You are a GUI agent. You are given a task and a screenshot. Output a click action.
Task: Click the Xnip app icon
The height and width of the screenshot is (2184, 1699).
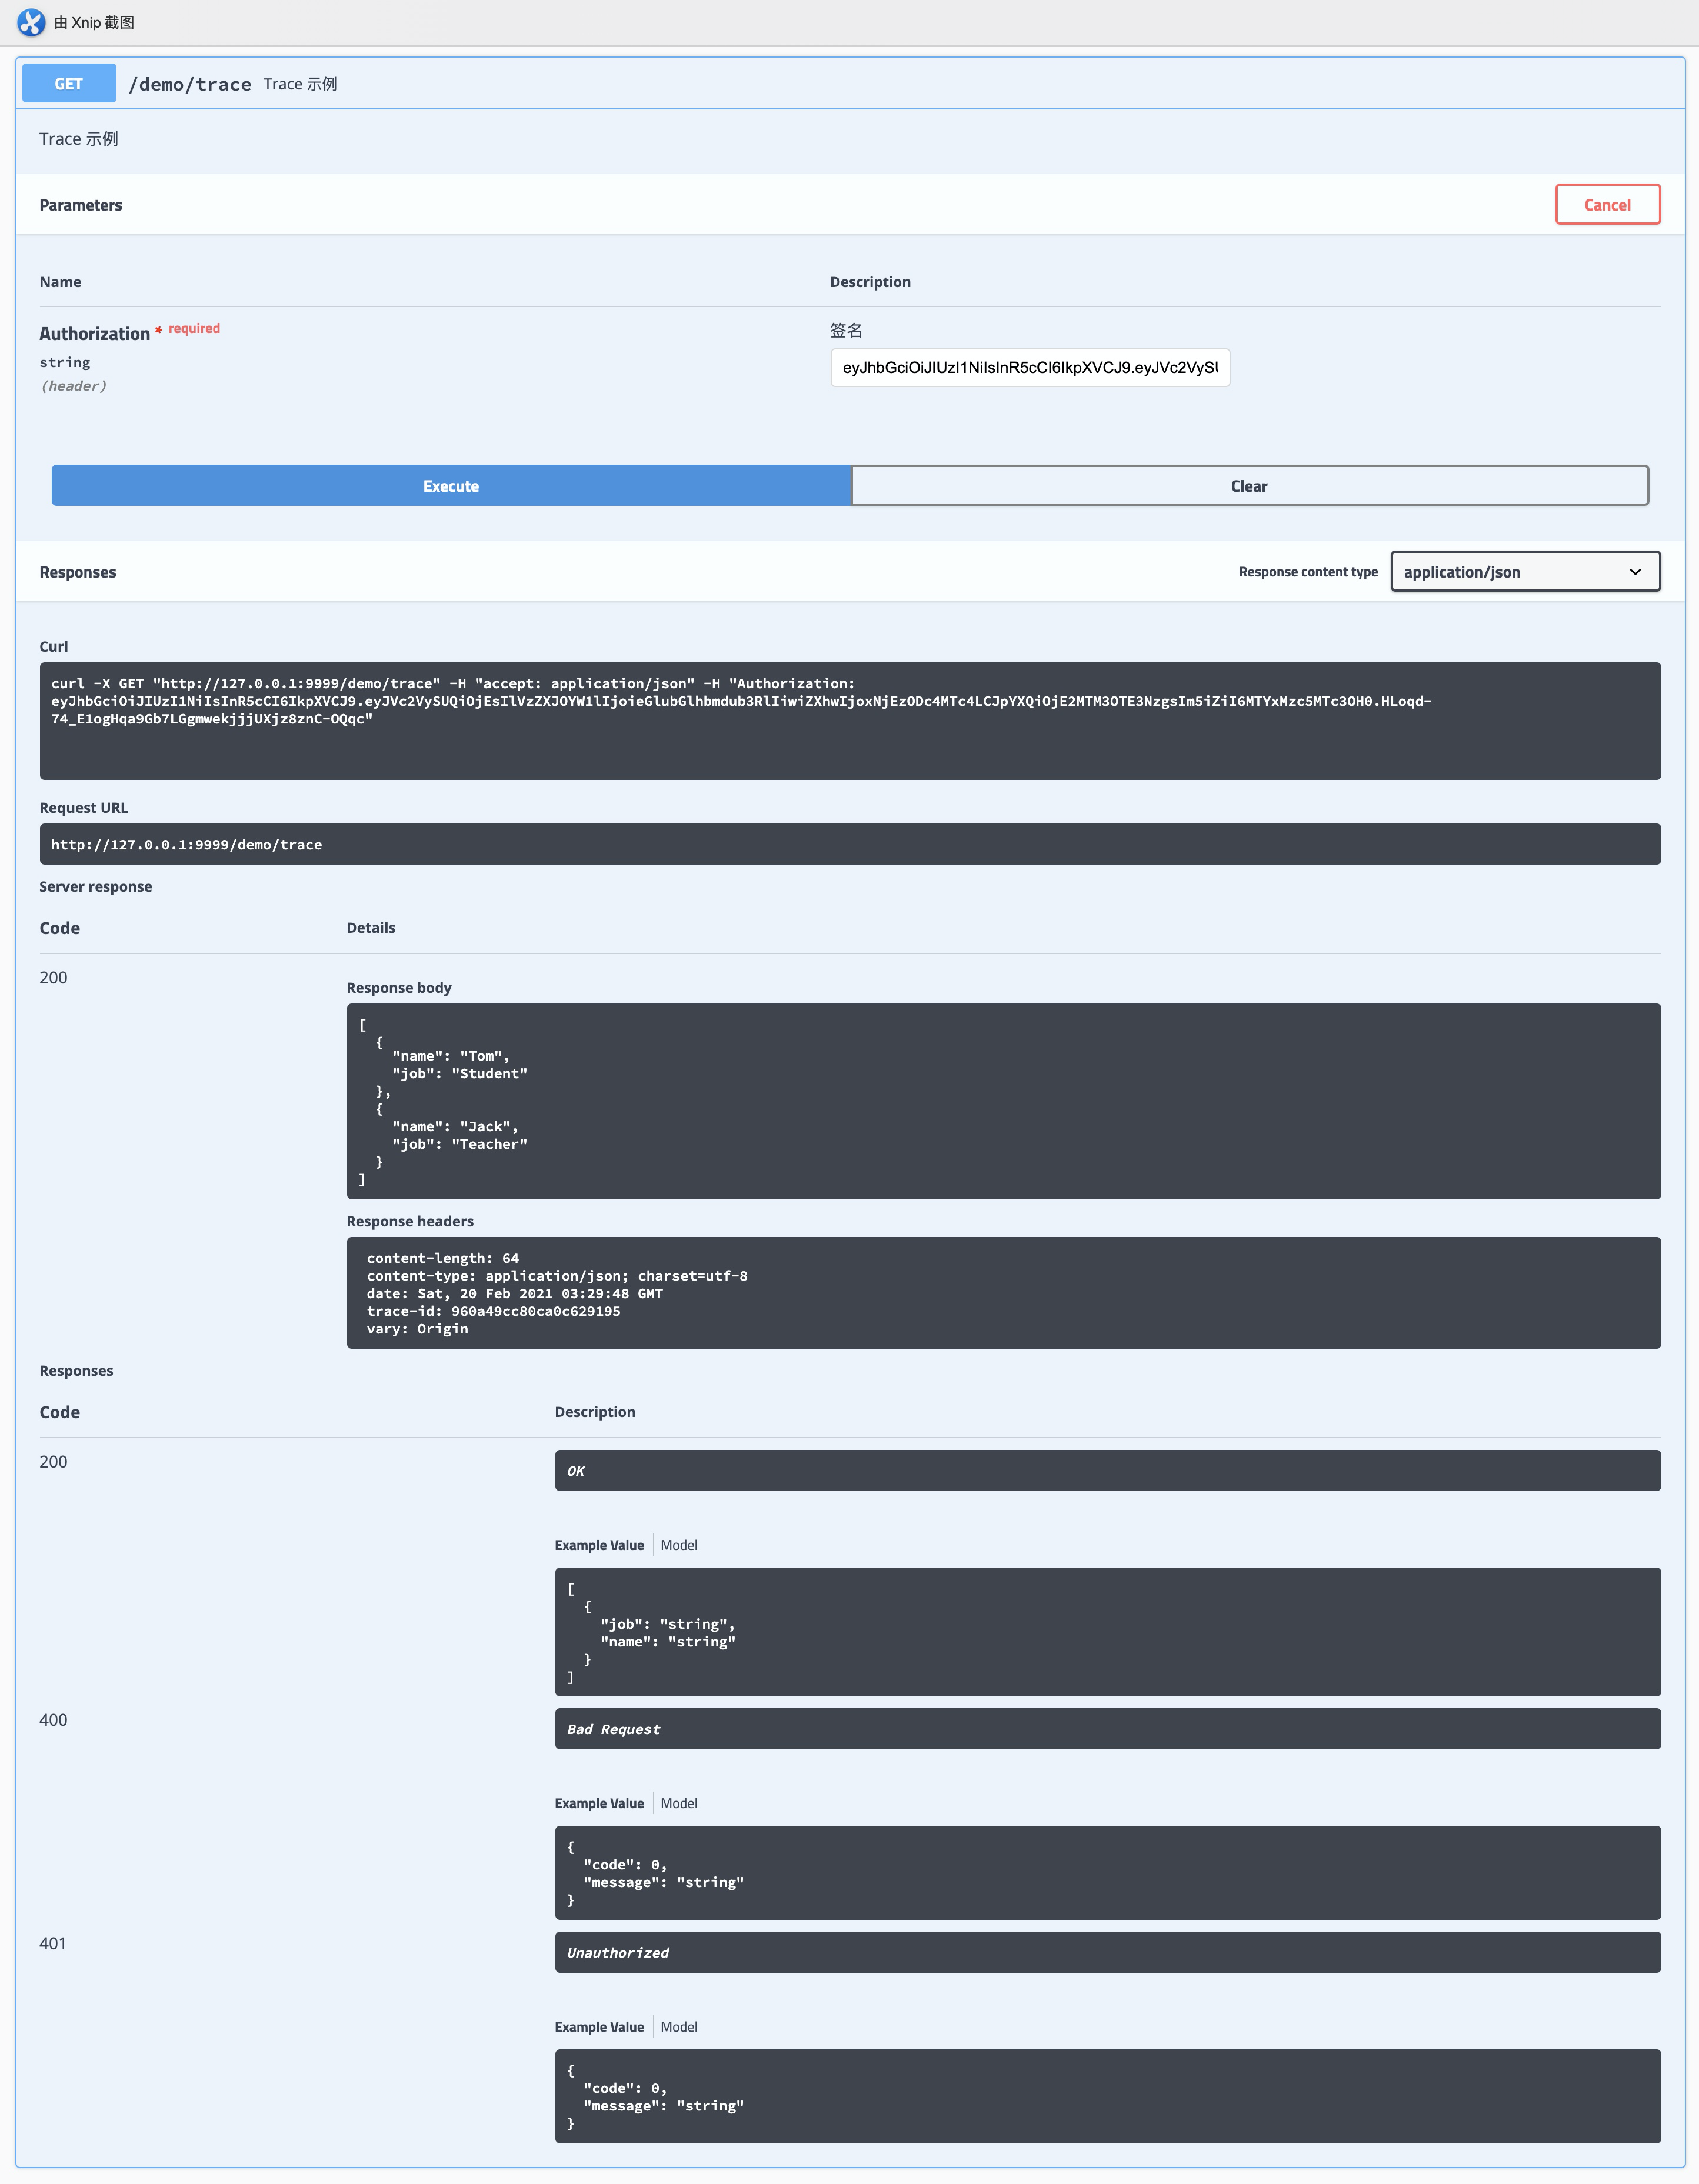(x=31, y=22)
